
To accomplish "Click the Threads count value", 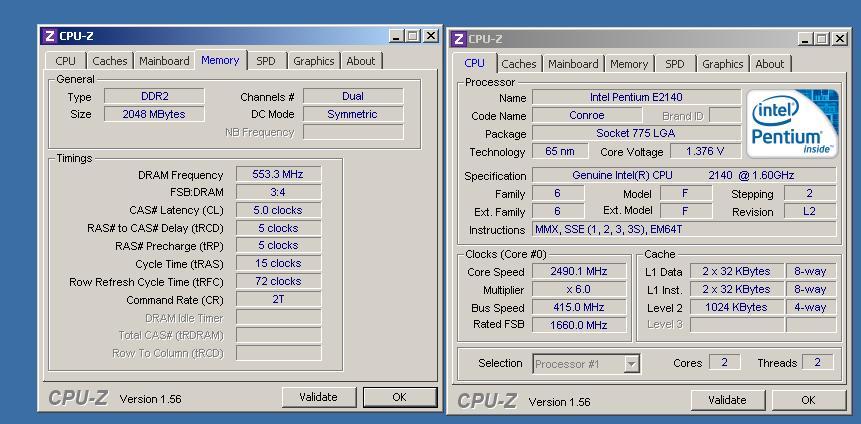I will tap(818, 362).
